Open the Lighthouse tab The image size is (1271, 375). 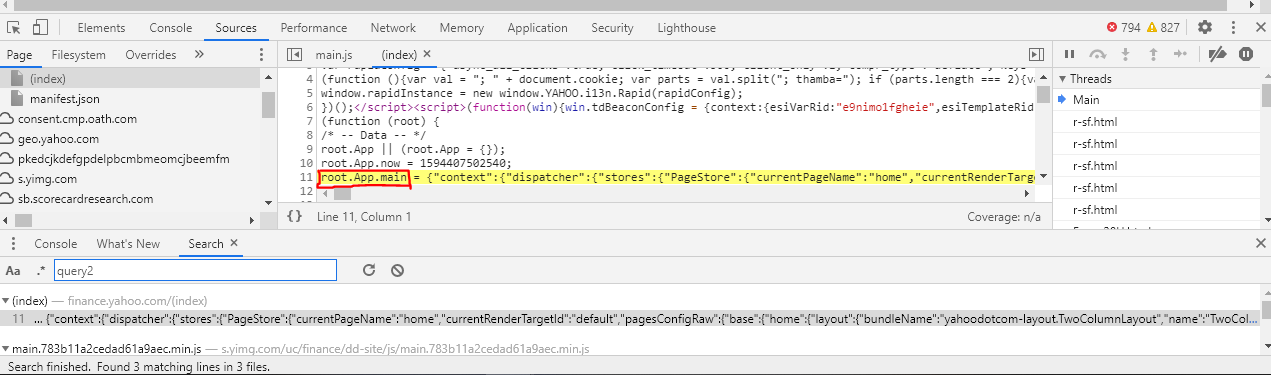coord(686,28)
